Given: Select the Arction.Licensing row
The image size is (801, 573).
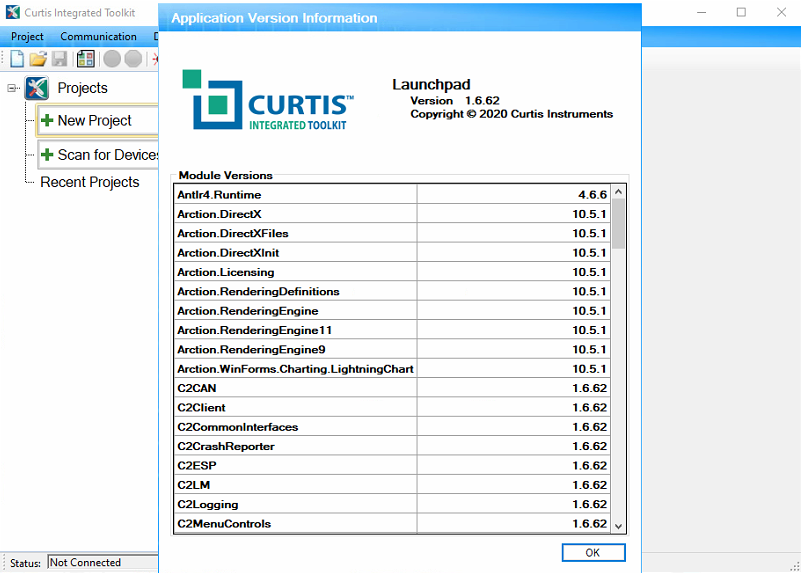Looking at the screenshot, I should [392, 272].
